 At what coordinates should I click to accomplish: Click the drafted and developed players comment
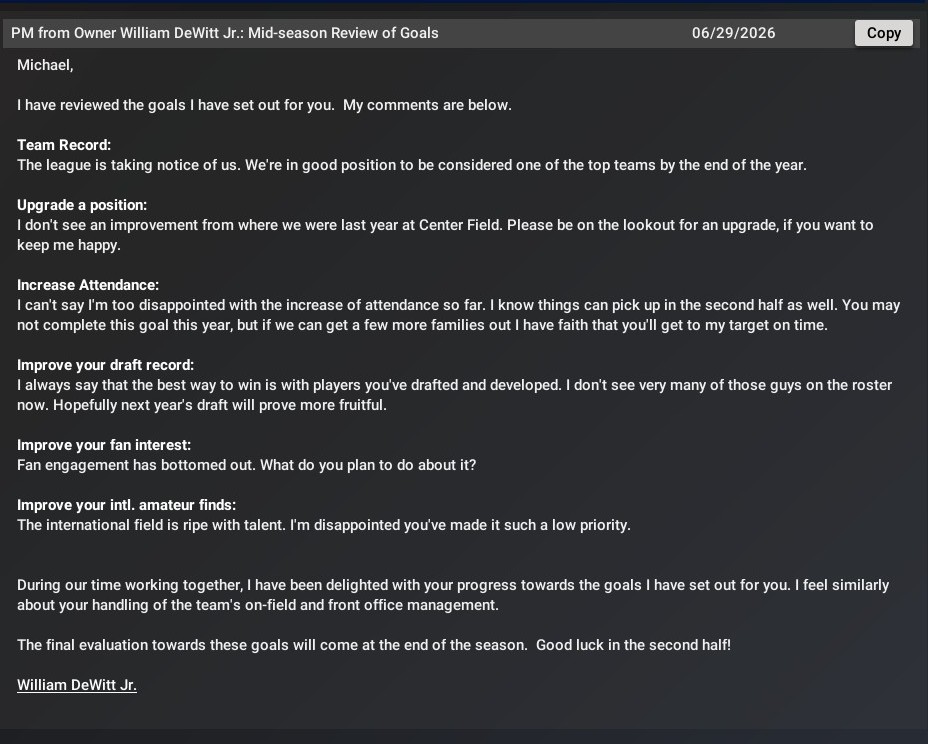[x=454, y=385]
